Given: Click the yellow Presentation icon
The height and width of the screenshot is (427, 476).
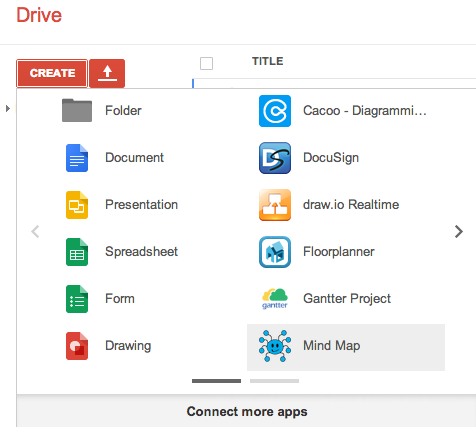Looking at the screenshot, I should [x=77, y=205].
